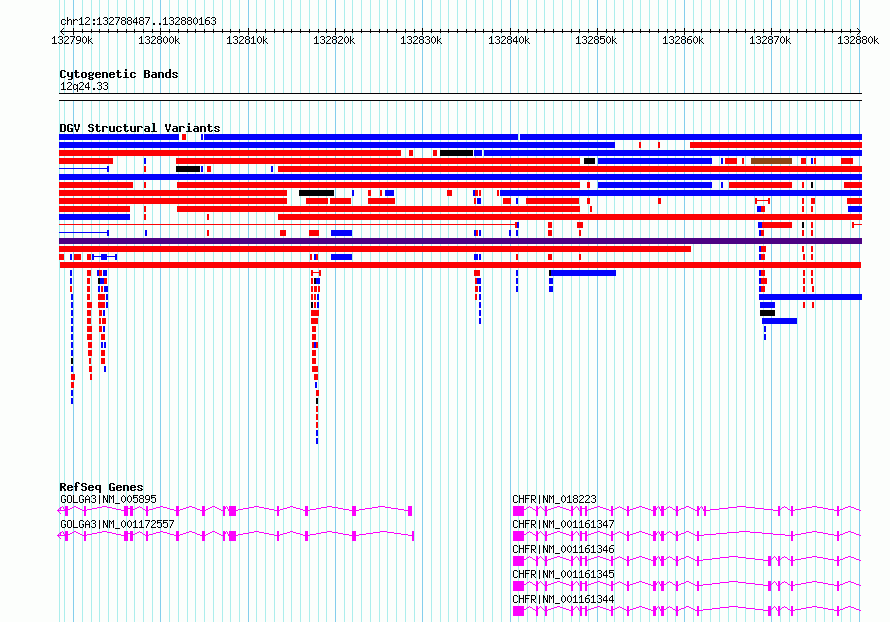Viewport: 890px width, 622px height.
Task: Click the 132790k ruler label
Action: pyautogui.click(x=72, y=40)
